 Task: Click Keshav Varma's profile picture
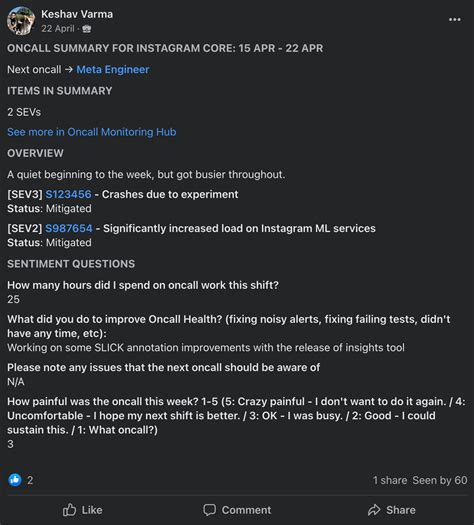(x=21, y=21)
